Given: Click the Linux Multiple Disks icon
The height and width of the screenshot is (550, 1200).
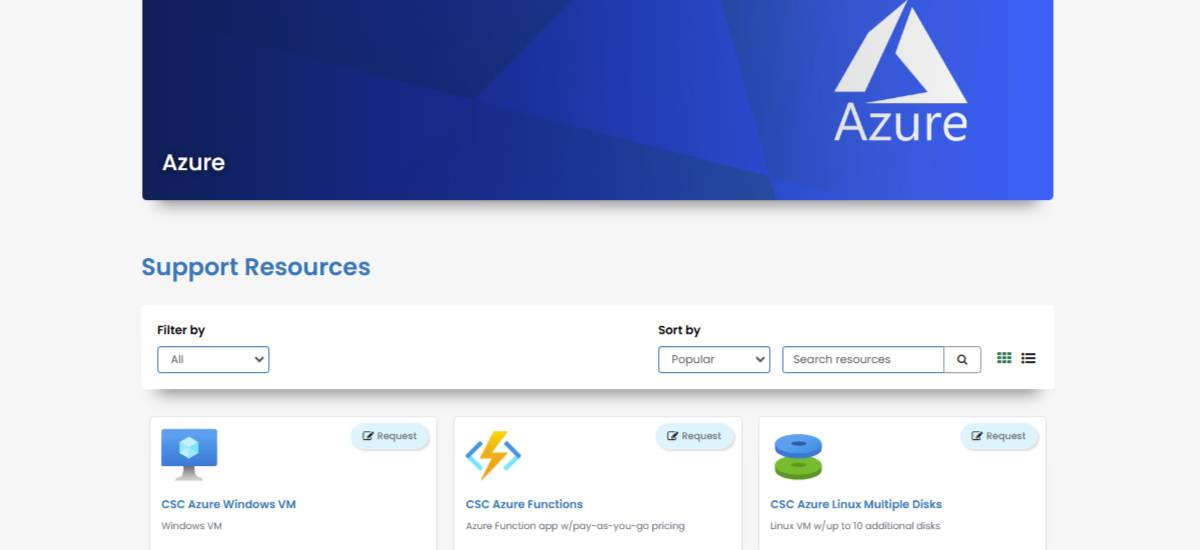Looking at the screenshot, I should click(x=797, y=456).
